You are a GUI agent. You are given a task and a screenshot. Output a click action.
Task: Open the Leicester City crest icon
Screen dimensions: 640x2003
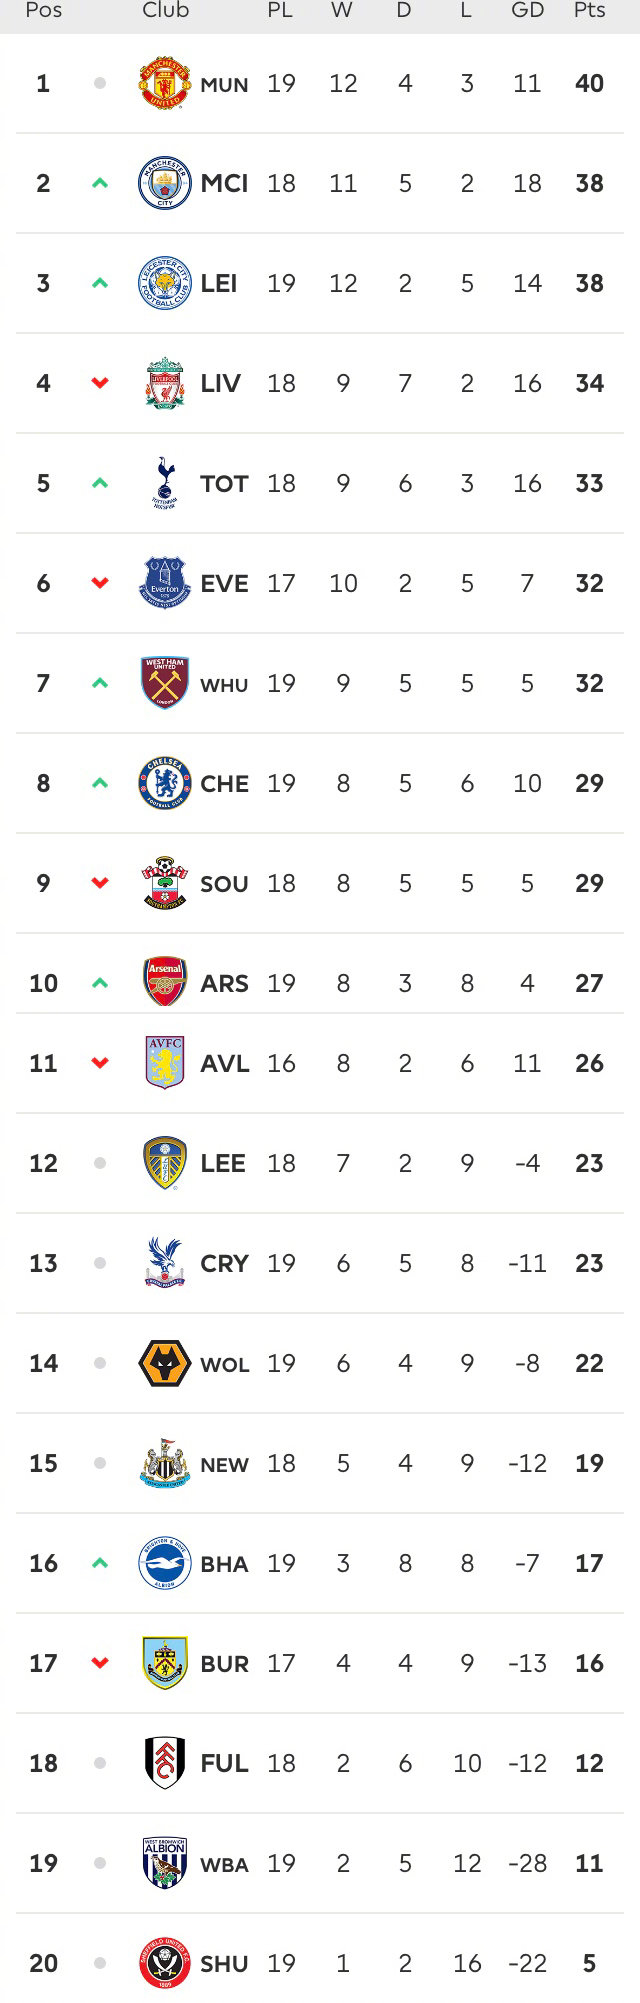click(165, 283)
